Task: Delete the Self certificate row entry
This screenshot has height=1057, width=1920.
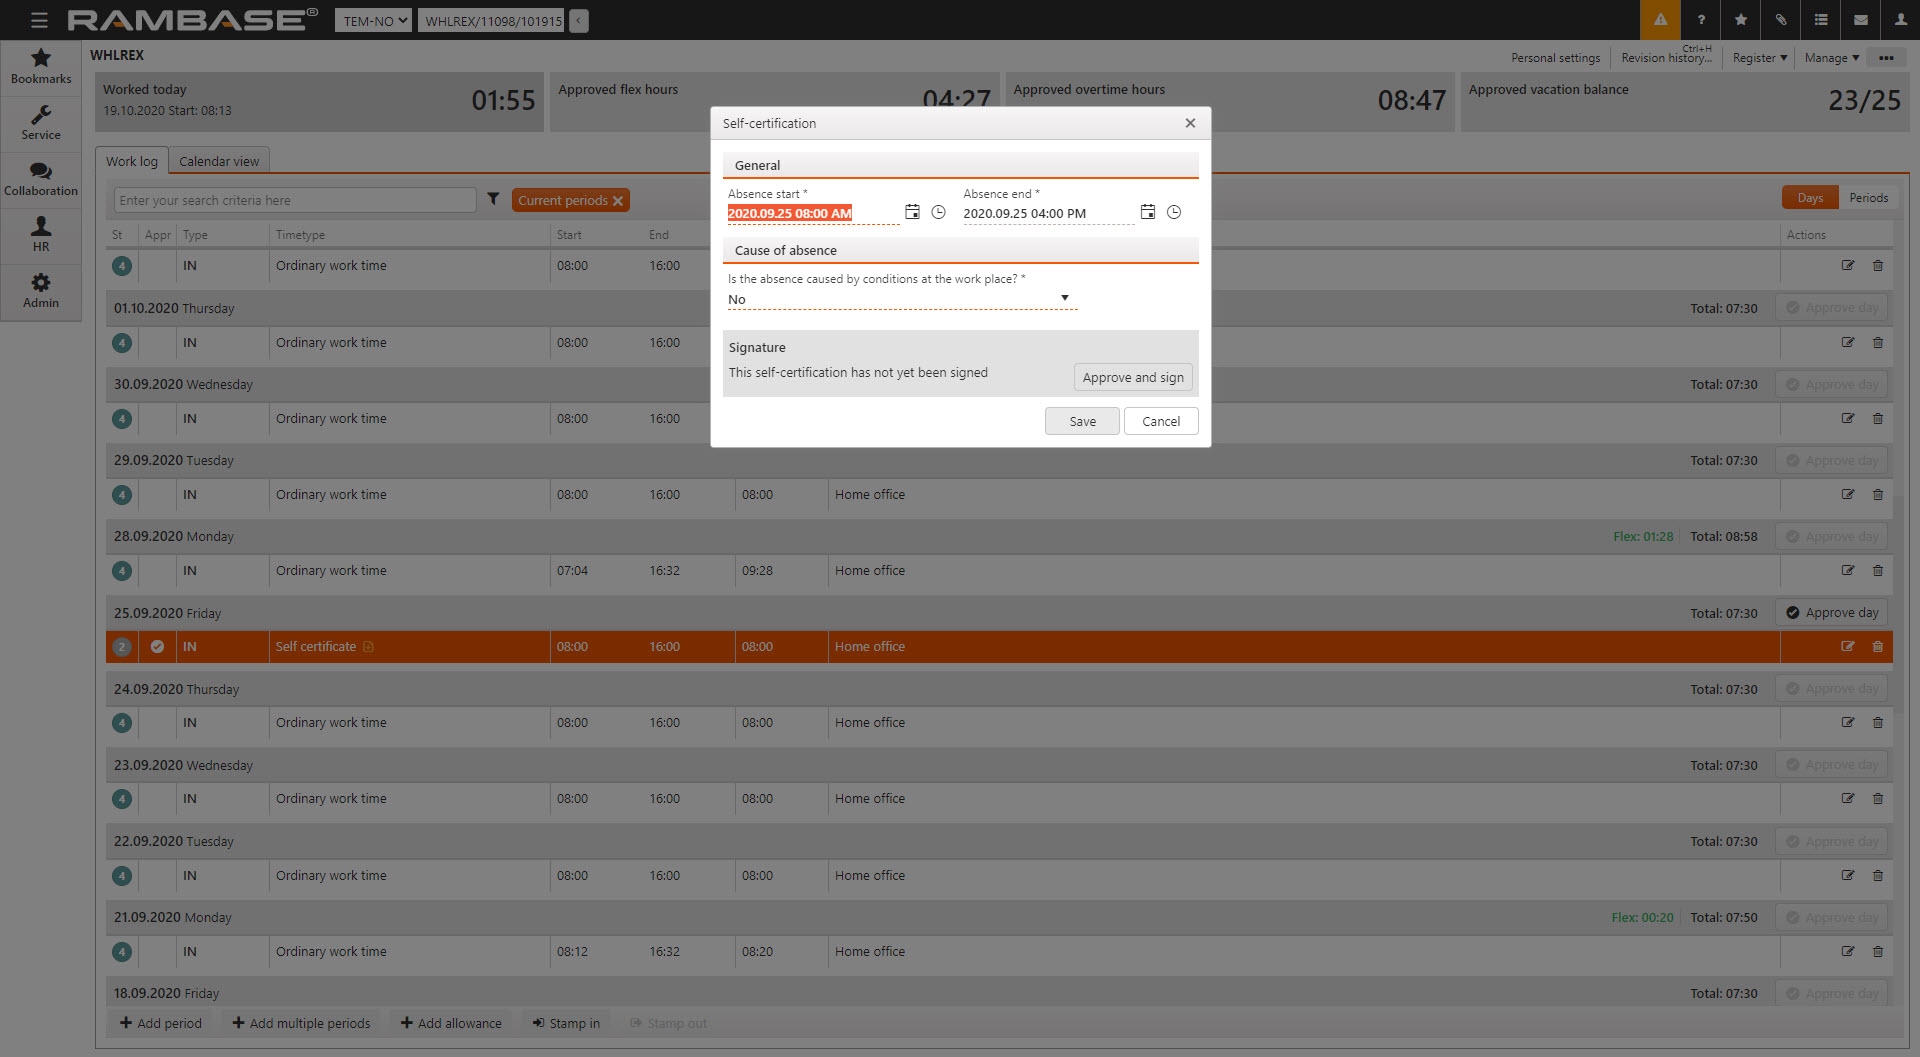Action: pos(1878,647)
